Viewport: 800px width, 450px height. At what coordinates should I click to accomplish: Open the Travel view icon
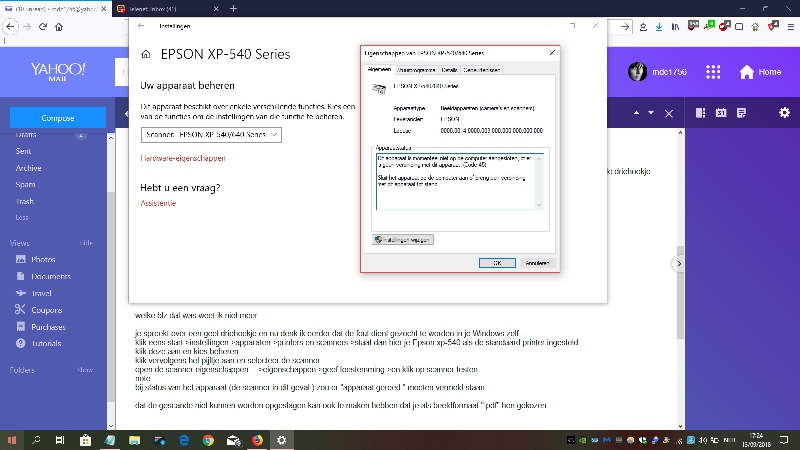20,293
